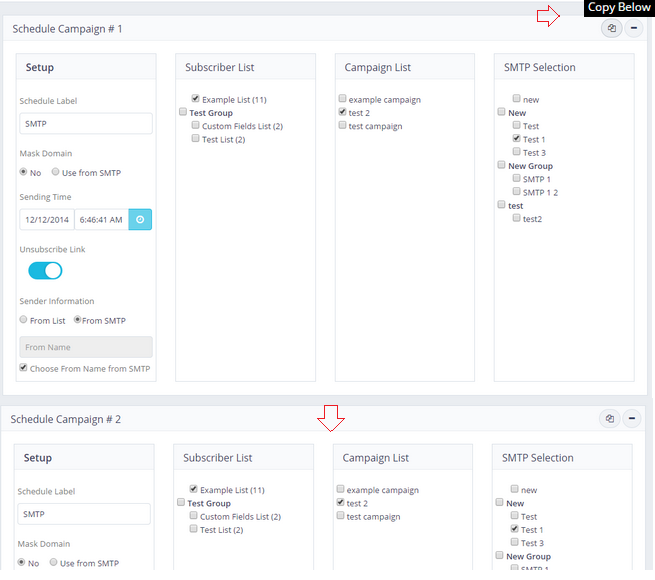Screen dimensions: 655x580
Task: Click the sending time field 6:46:41 AM
Action: pos(101,219)
